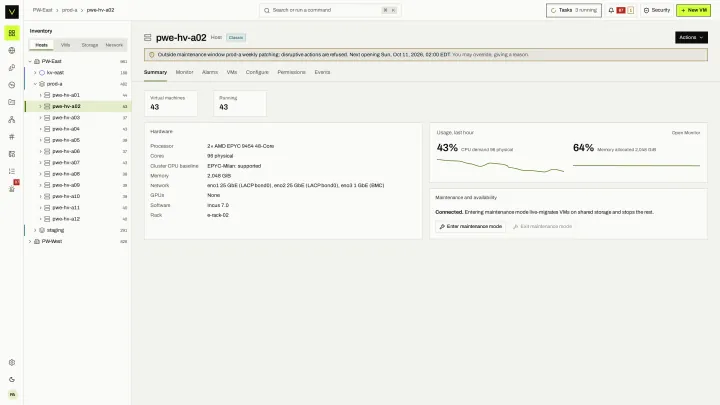
Task: Collapse the PW-East tree node
Action: pos(30,61)
